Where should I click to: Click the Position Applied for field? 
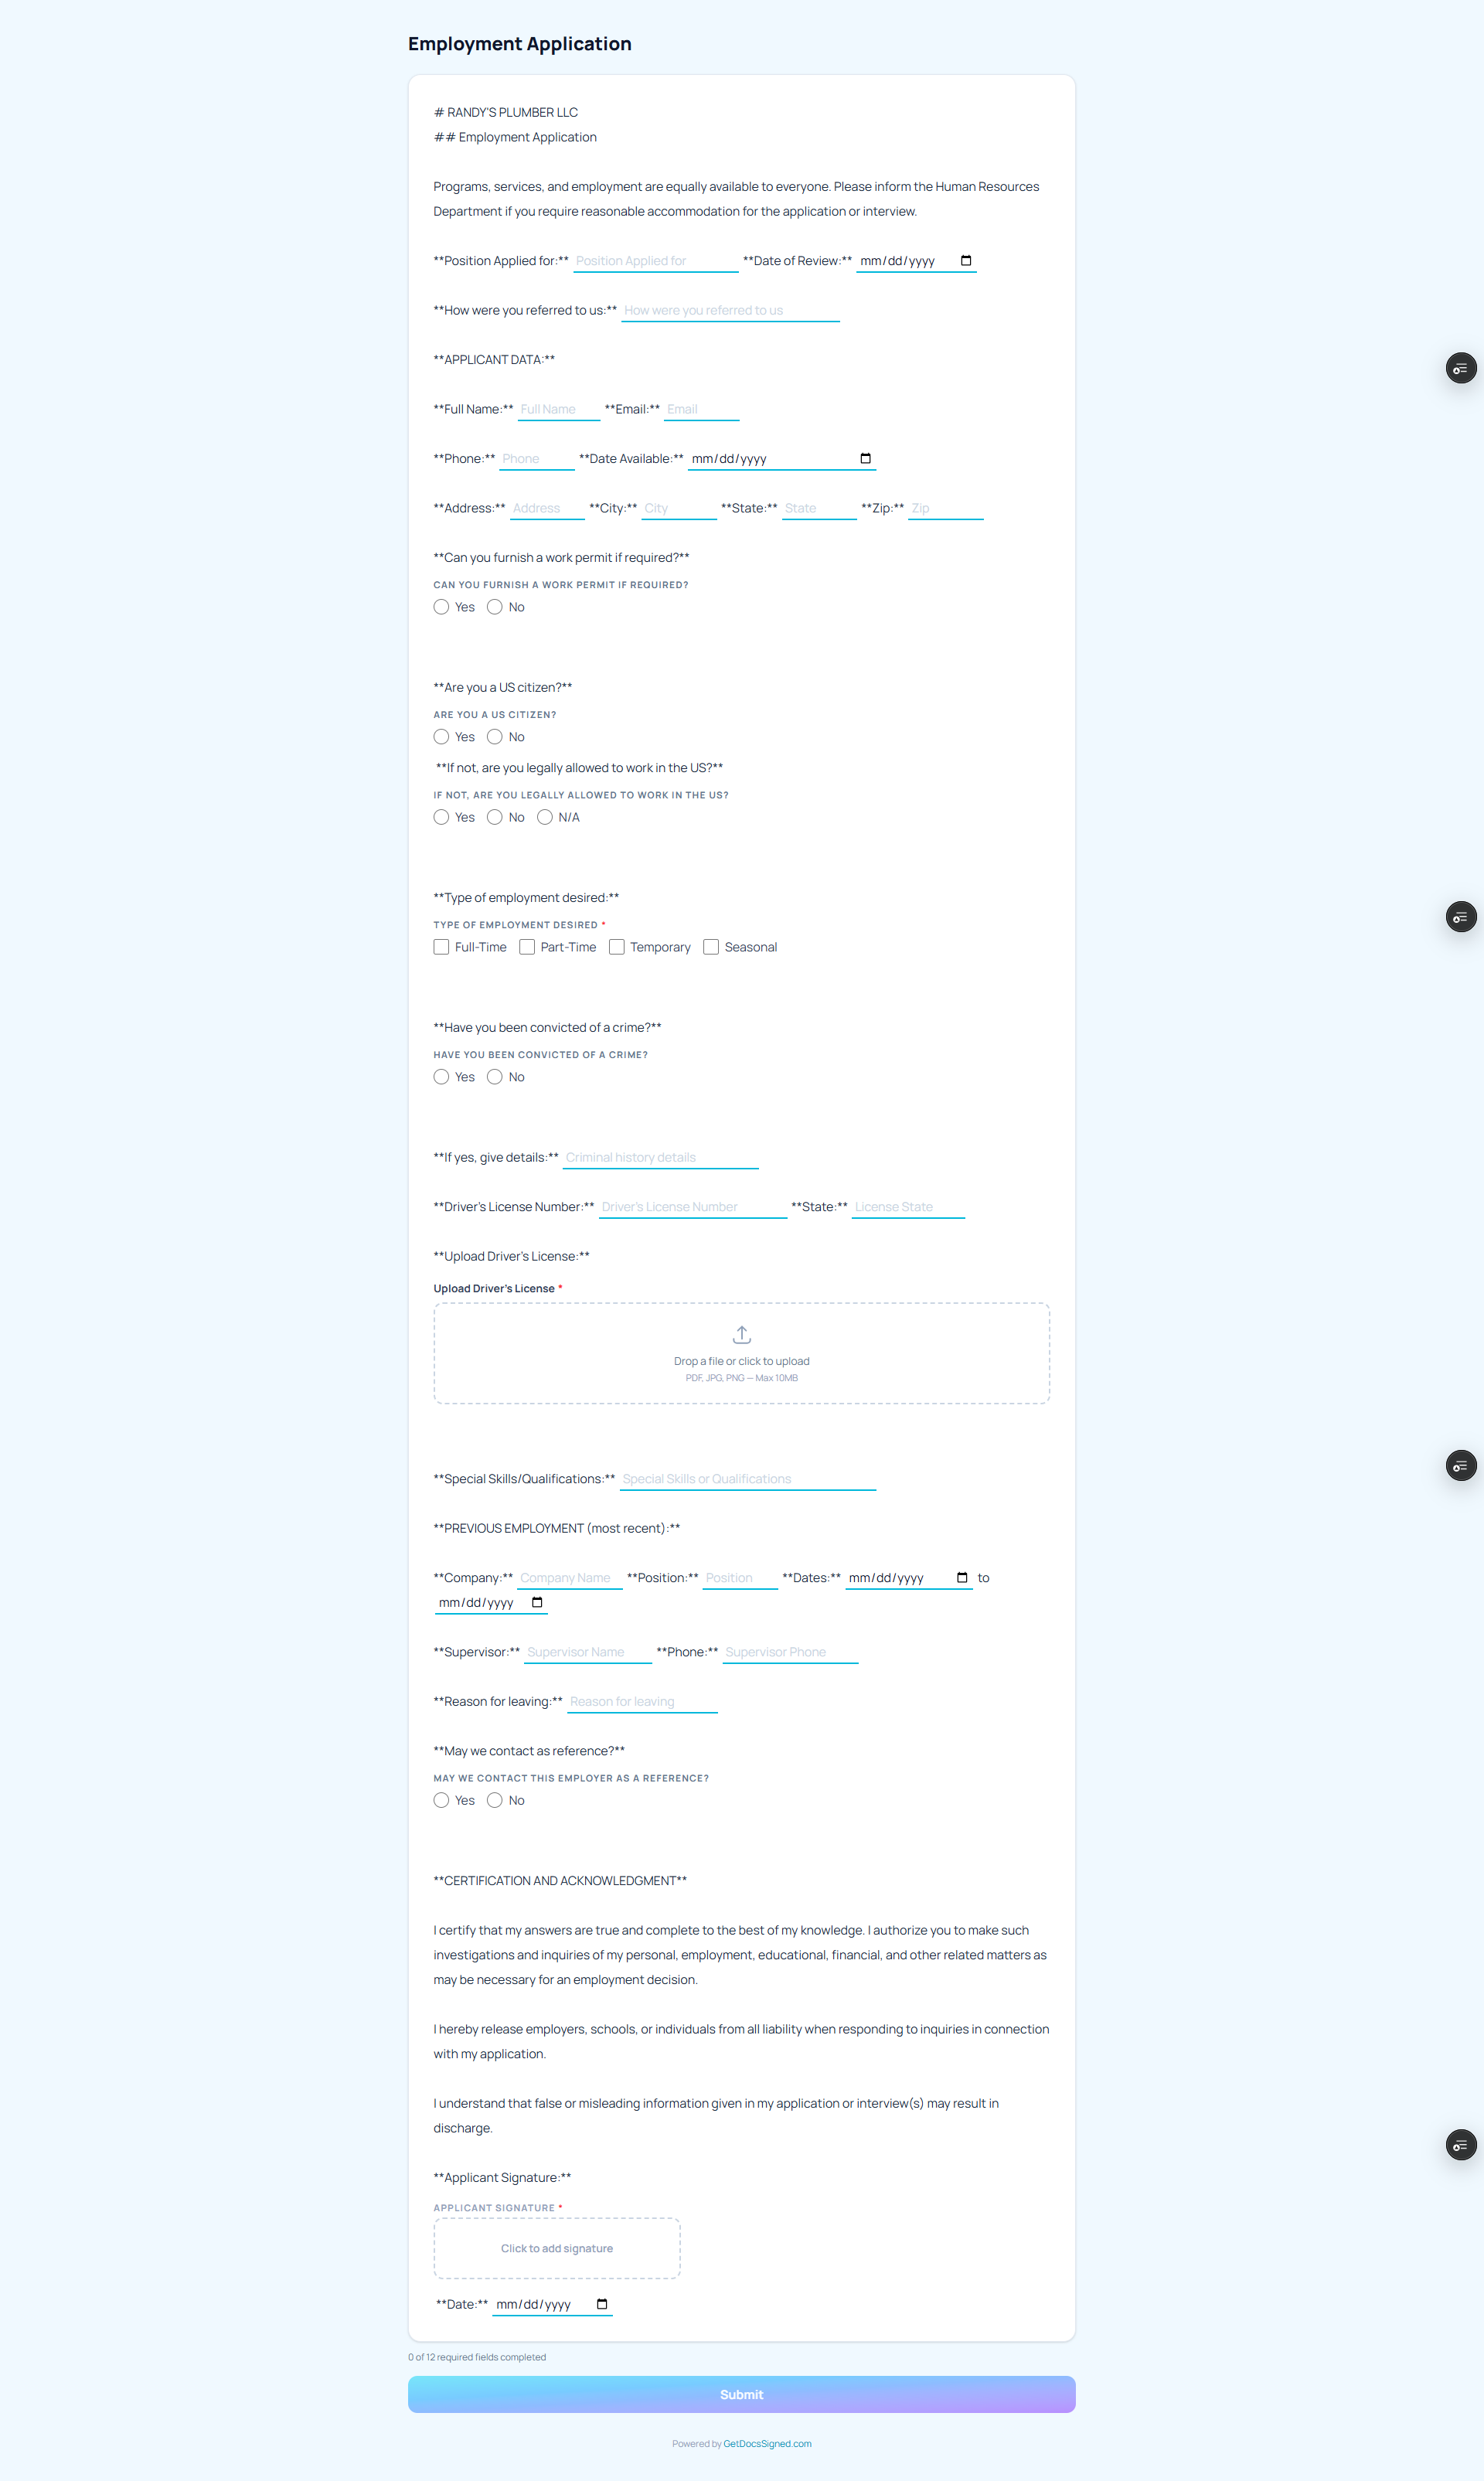pyautogui.click(x=655, y=261)
